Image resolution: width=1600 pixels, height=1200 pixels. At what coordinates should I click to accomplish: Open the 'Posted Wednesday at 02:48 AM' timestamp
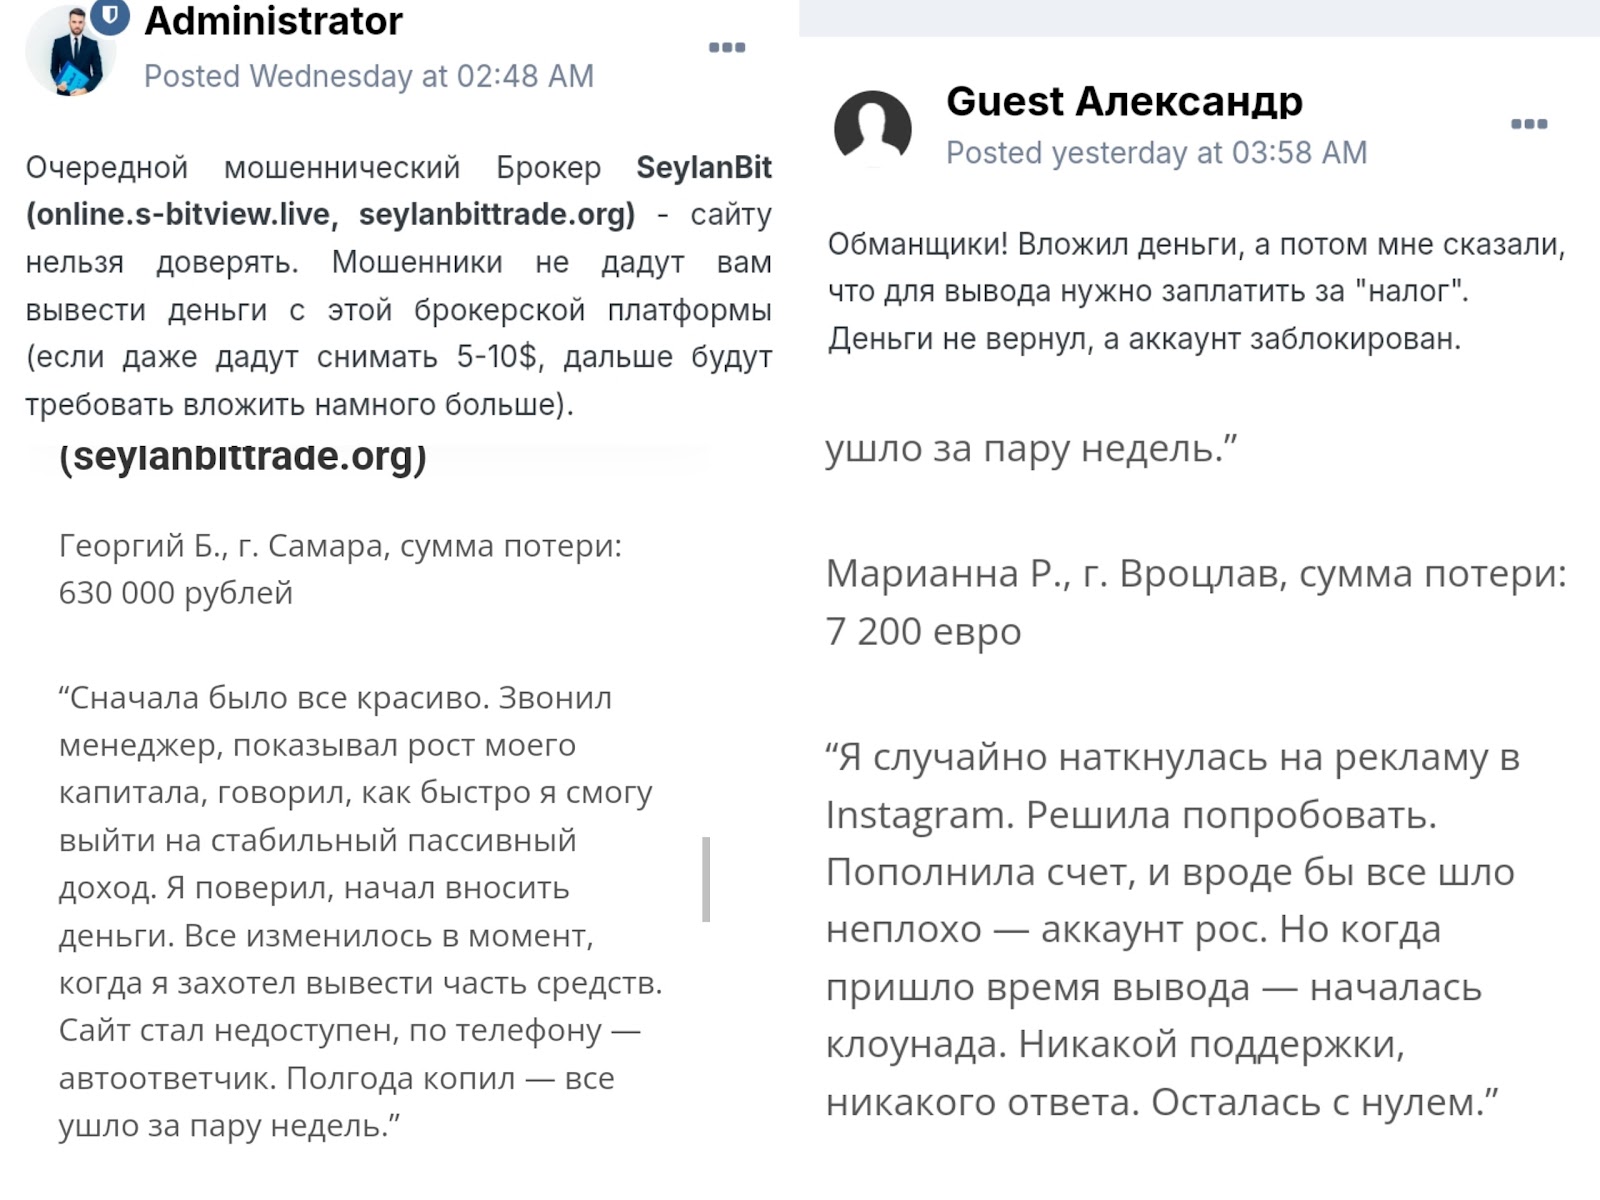point(369,76)
